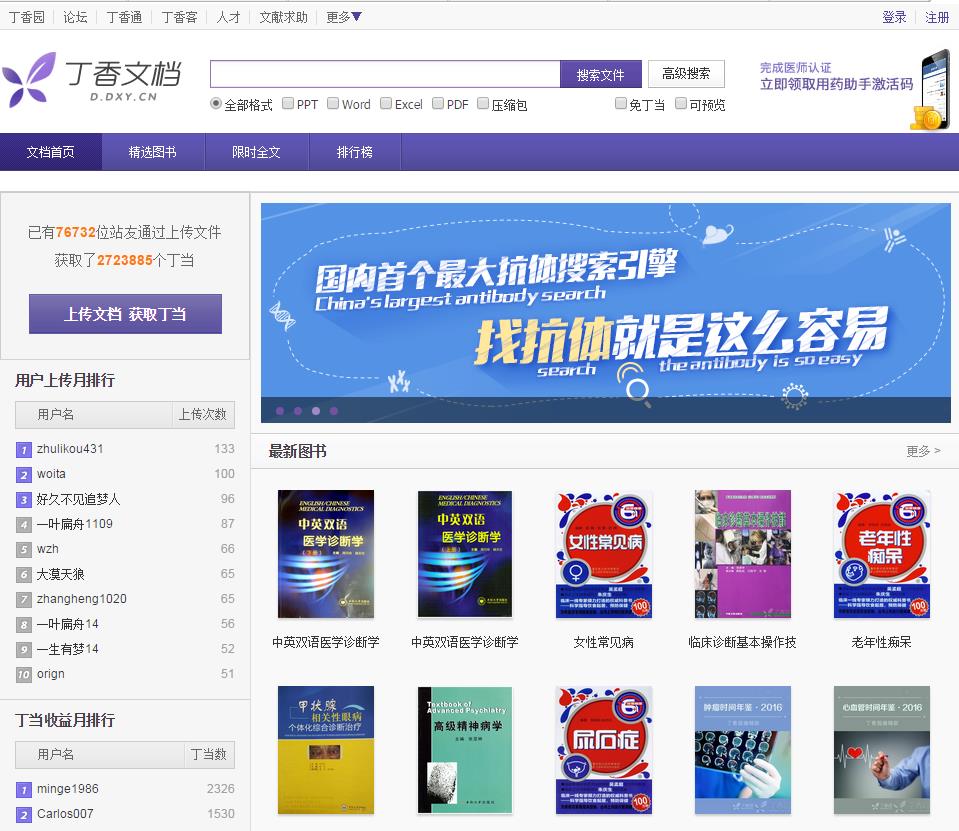Select 全部格式 radio option
Viewport: 959px width, 831px height.
pos(215,103)
